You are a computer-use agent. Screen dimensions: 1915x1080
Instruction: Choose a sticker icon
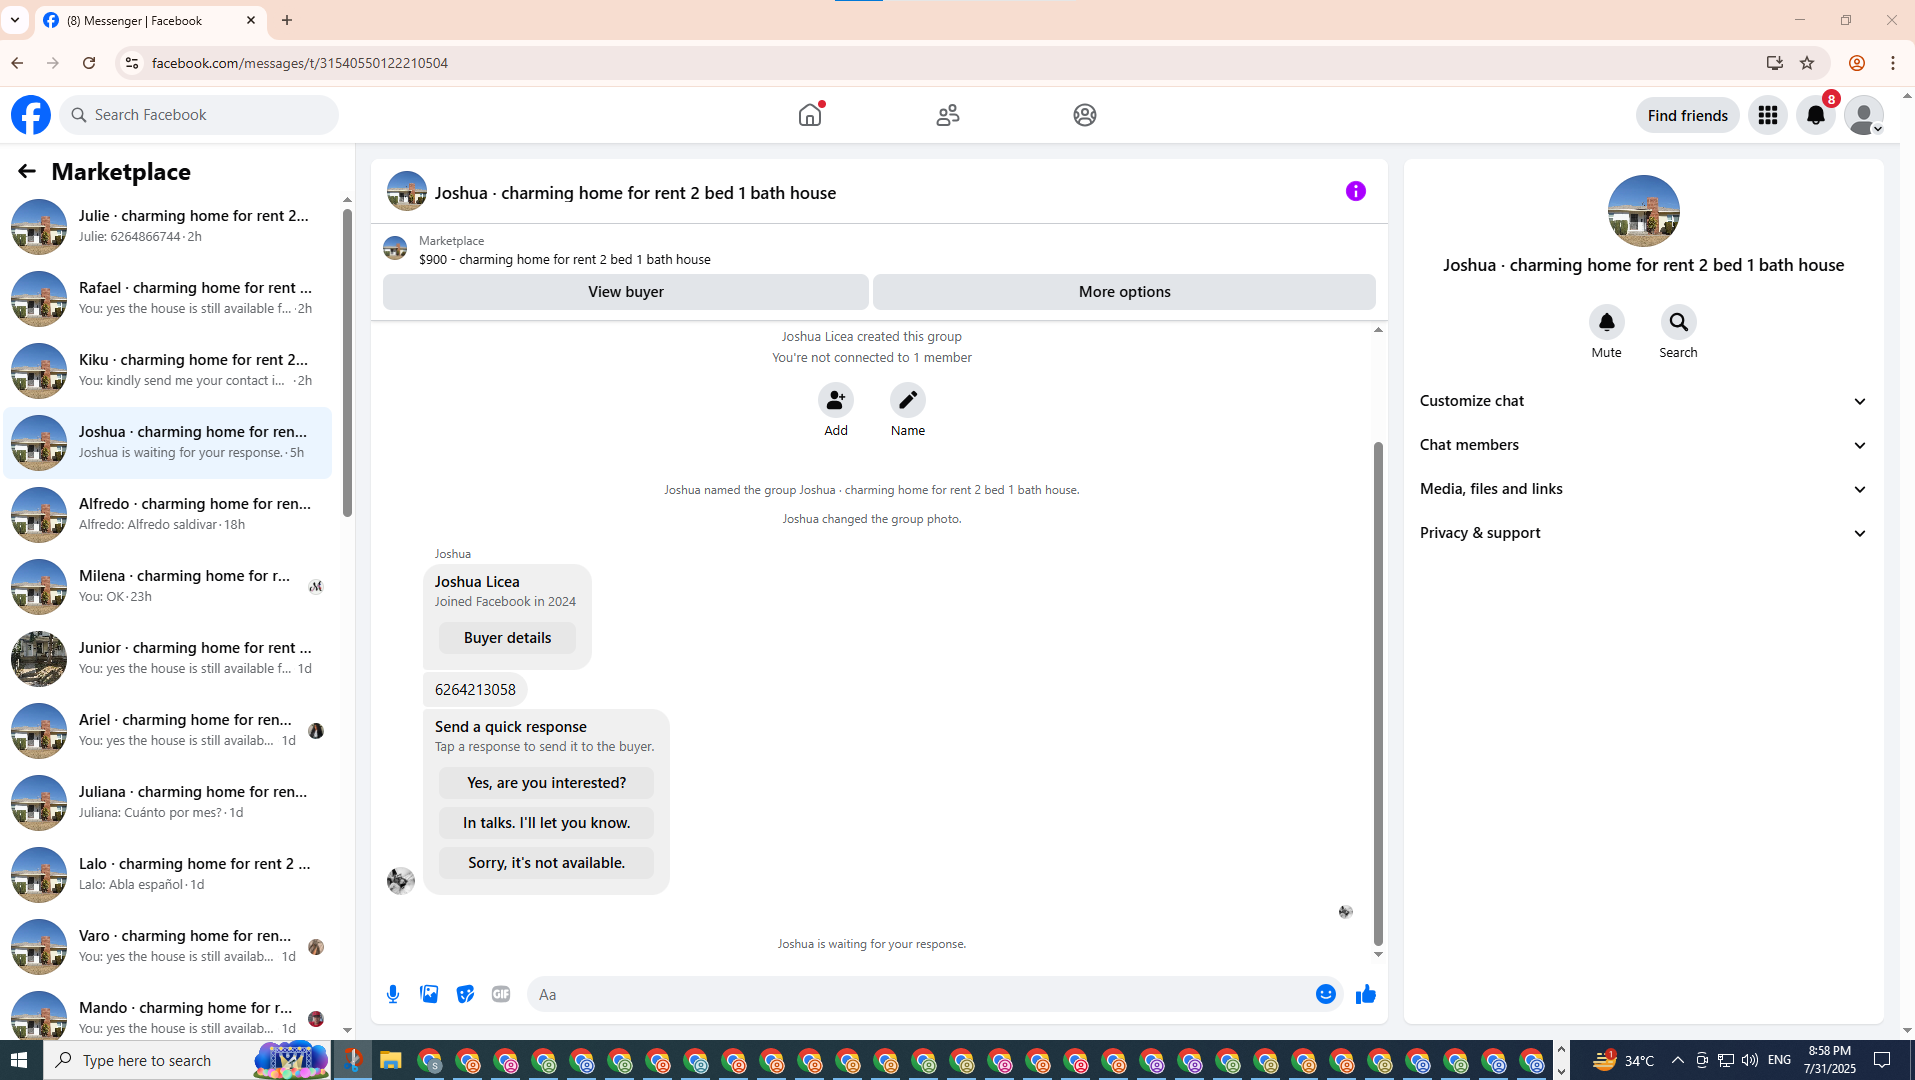465,994
